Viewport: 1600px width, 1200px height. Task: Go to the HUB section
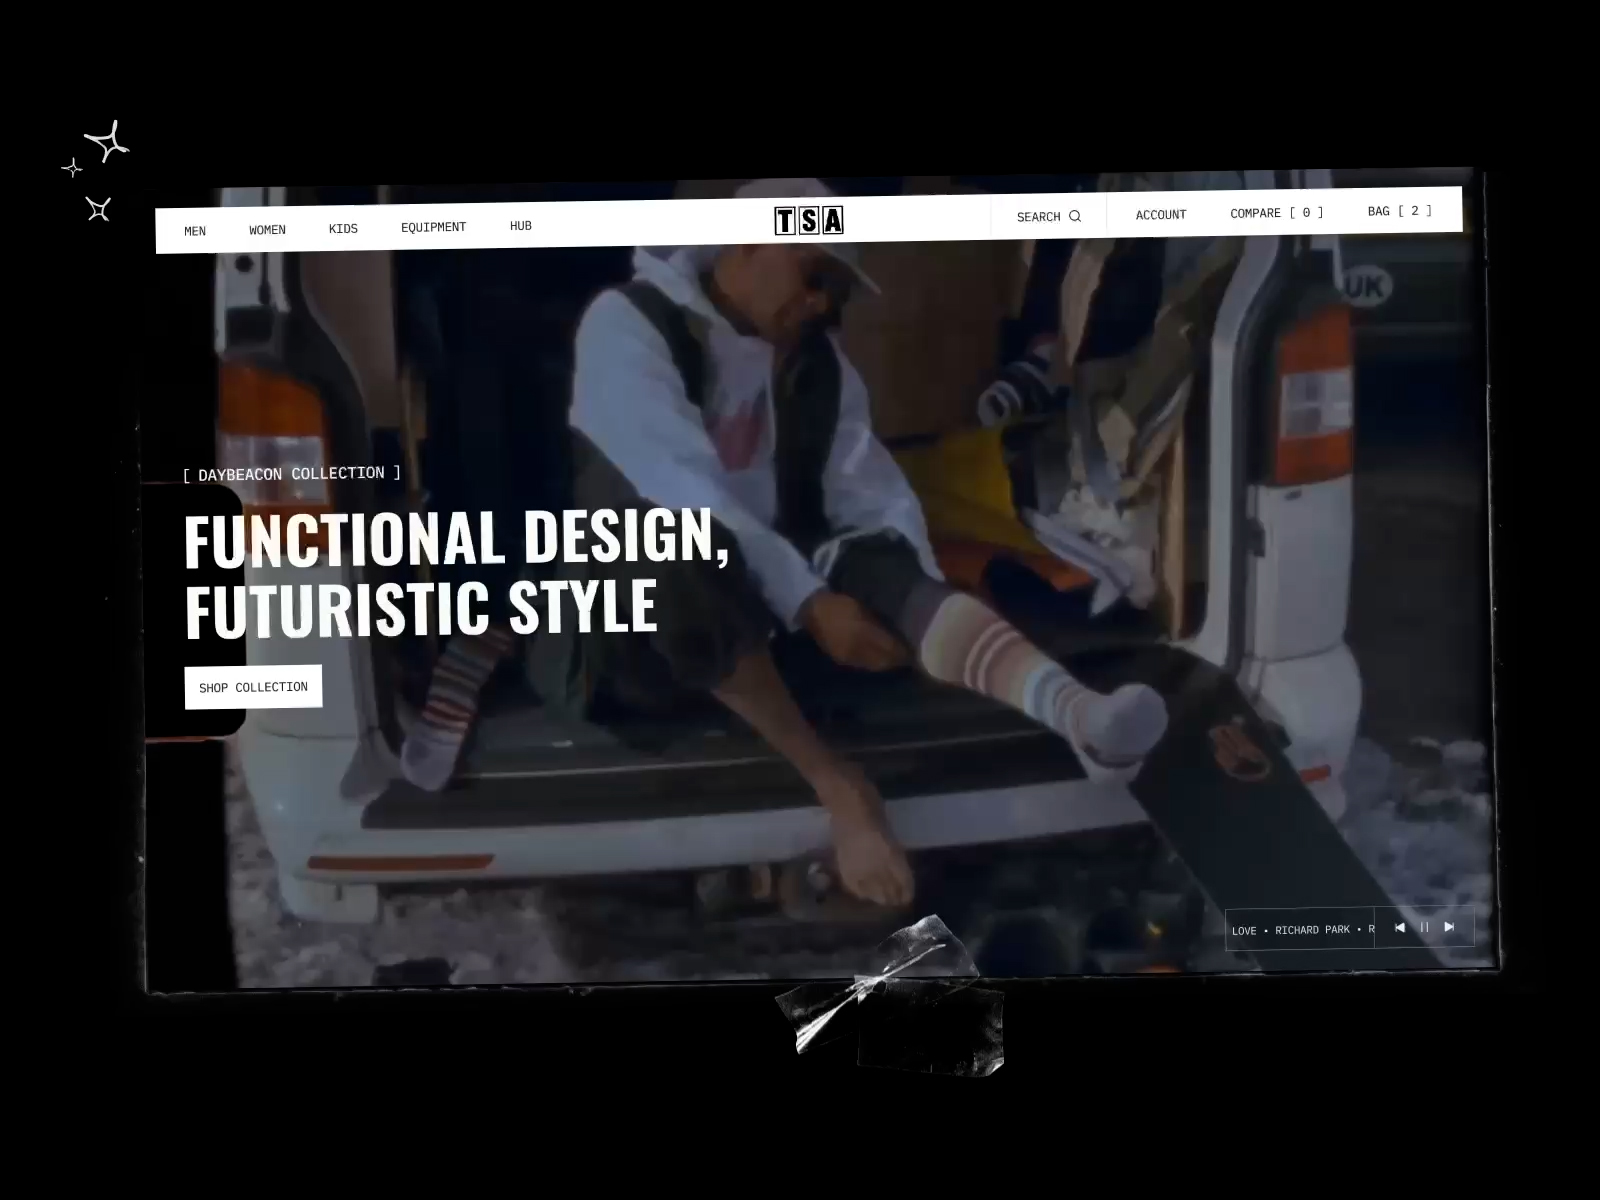pos(521,226)
